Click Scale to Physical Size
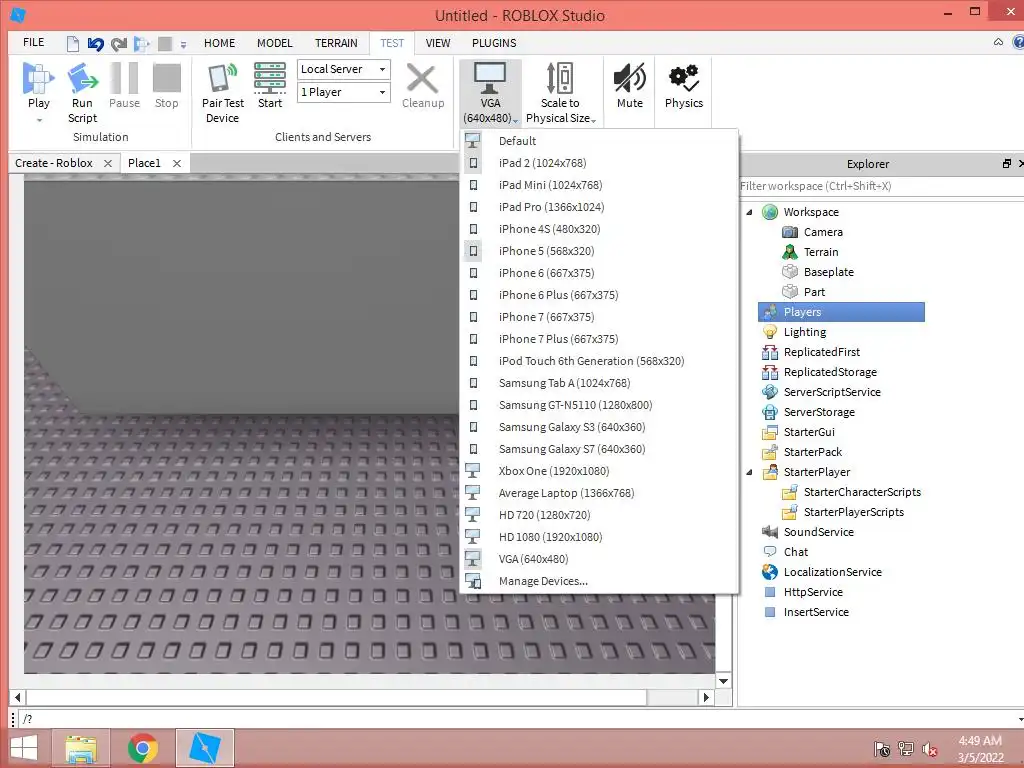The width and height of the screenshot is (1024, 768). pyautogui.click(x=560, y=92)
